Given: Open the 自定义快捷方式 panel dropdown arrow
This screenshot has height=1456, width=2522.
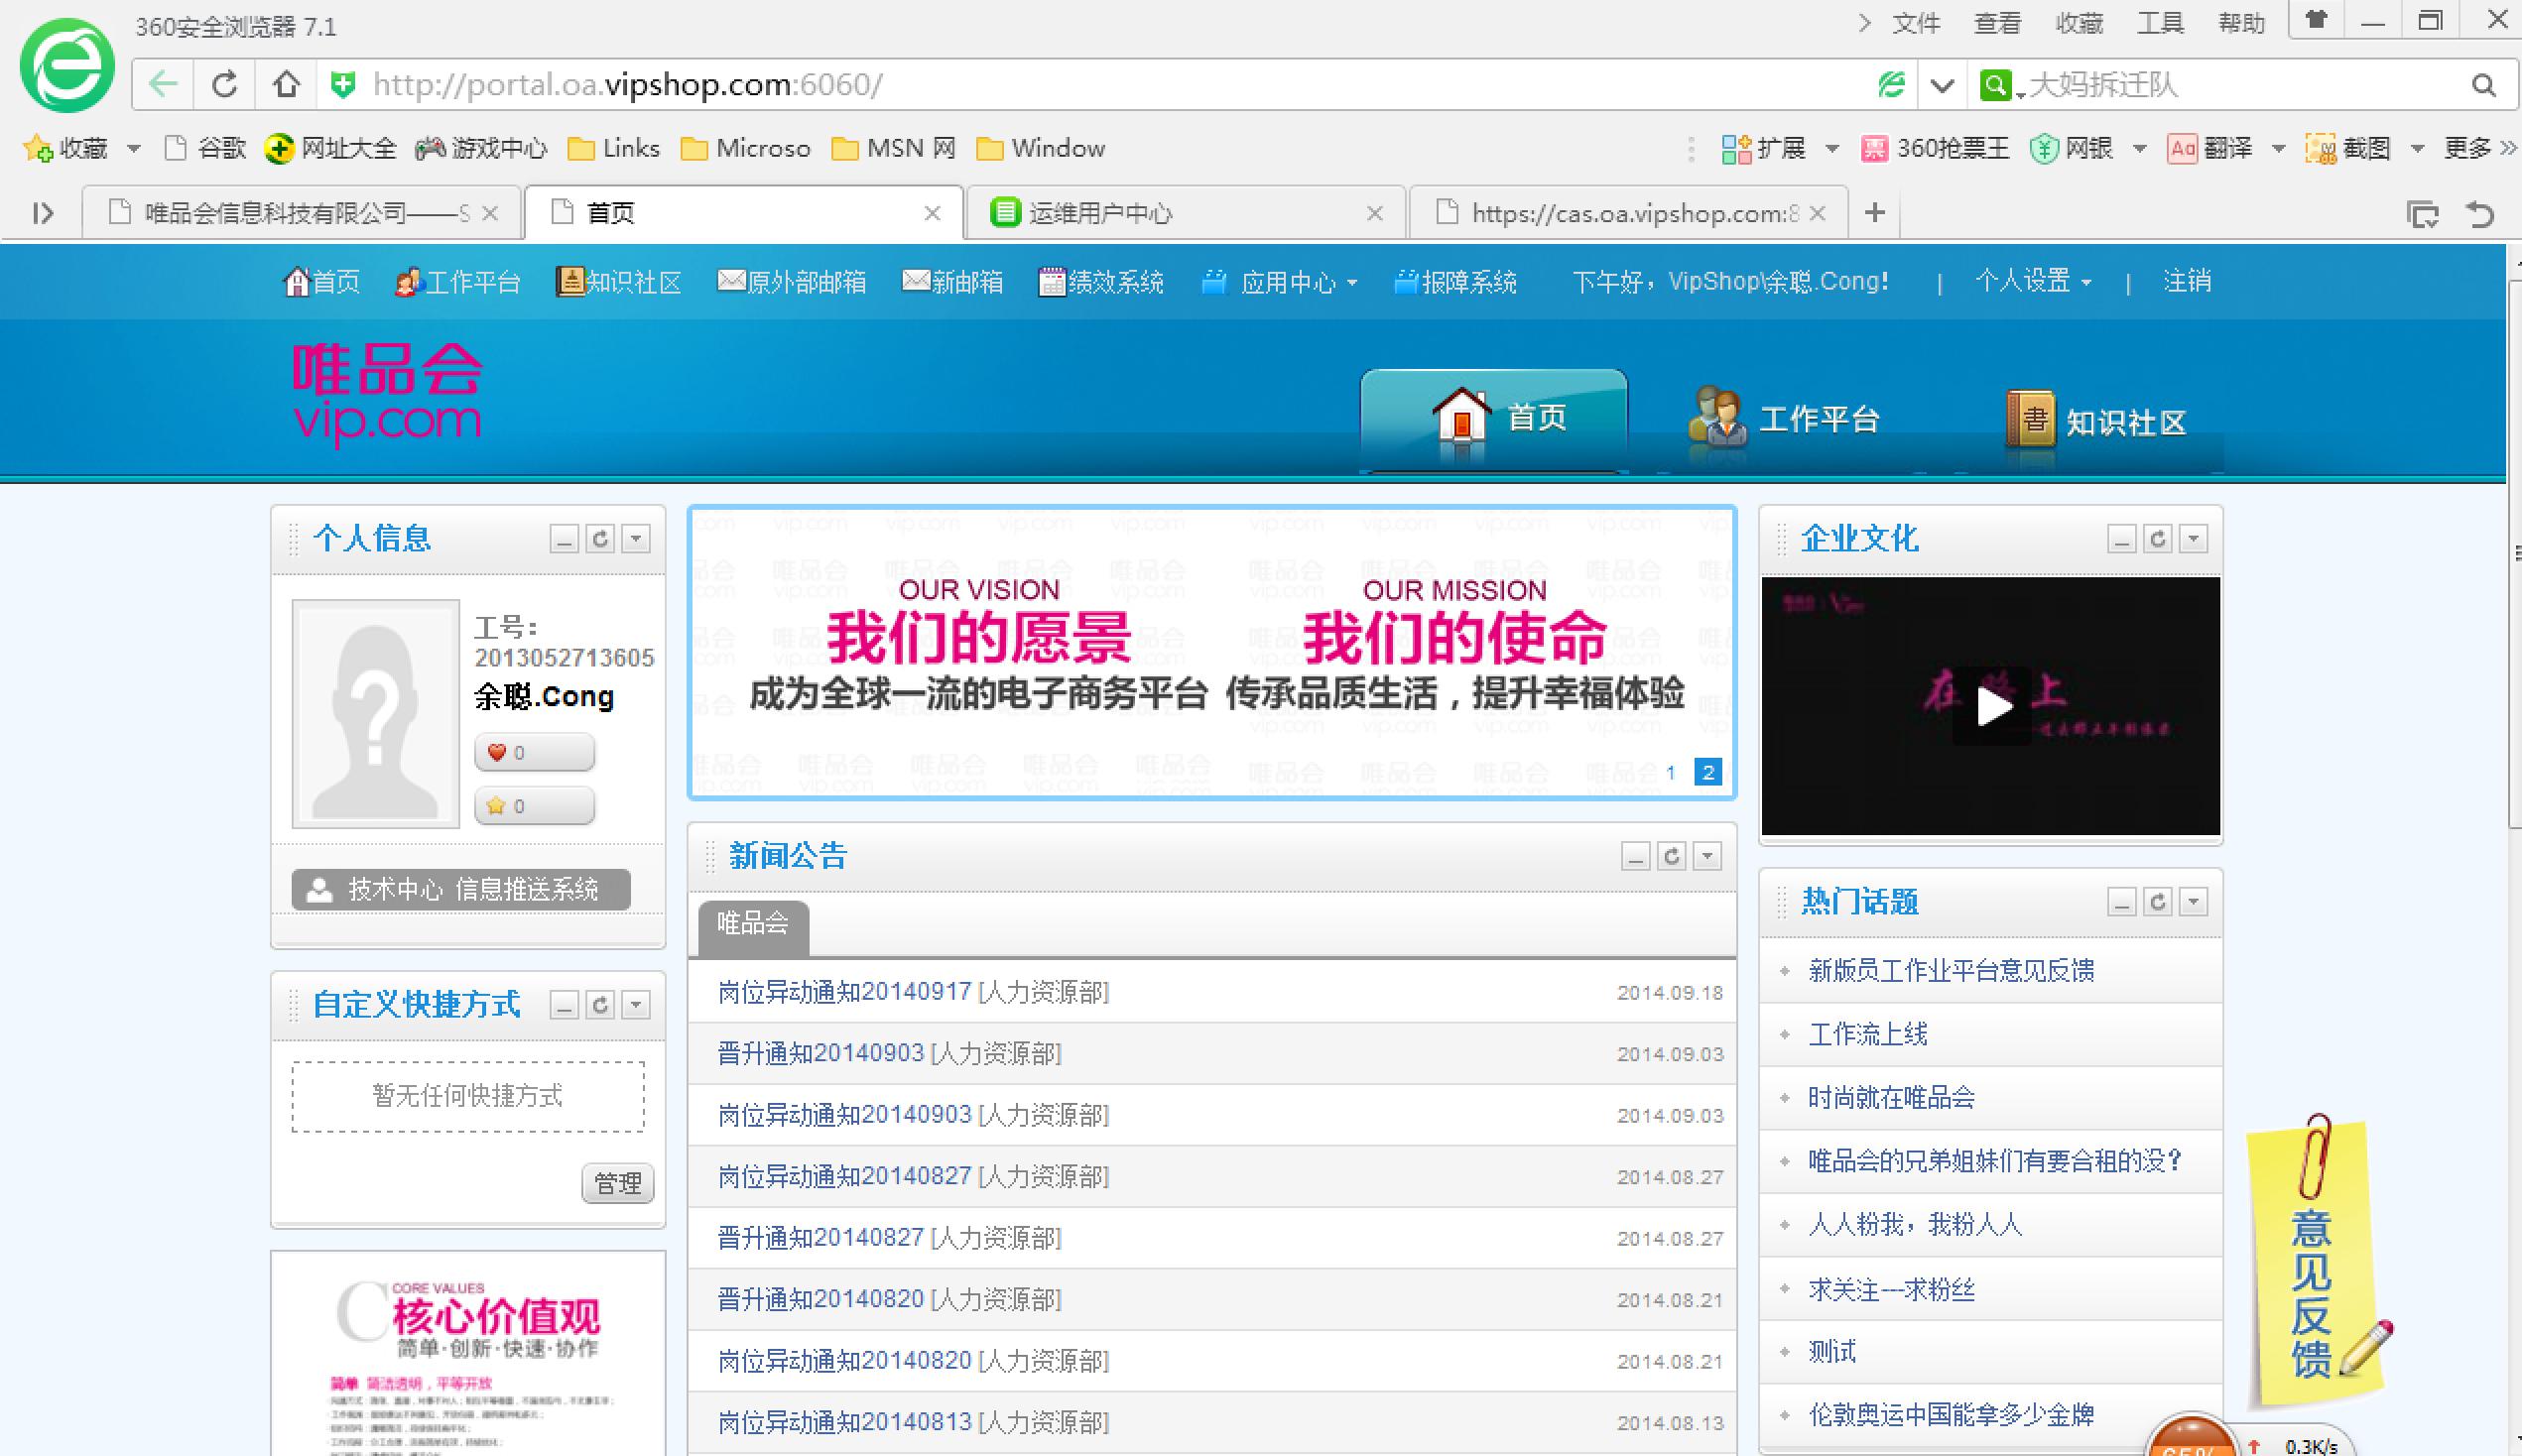Looking at the screenshot, I should pos(636,1005).
